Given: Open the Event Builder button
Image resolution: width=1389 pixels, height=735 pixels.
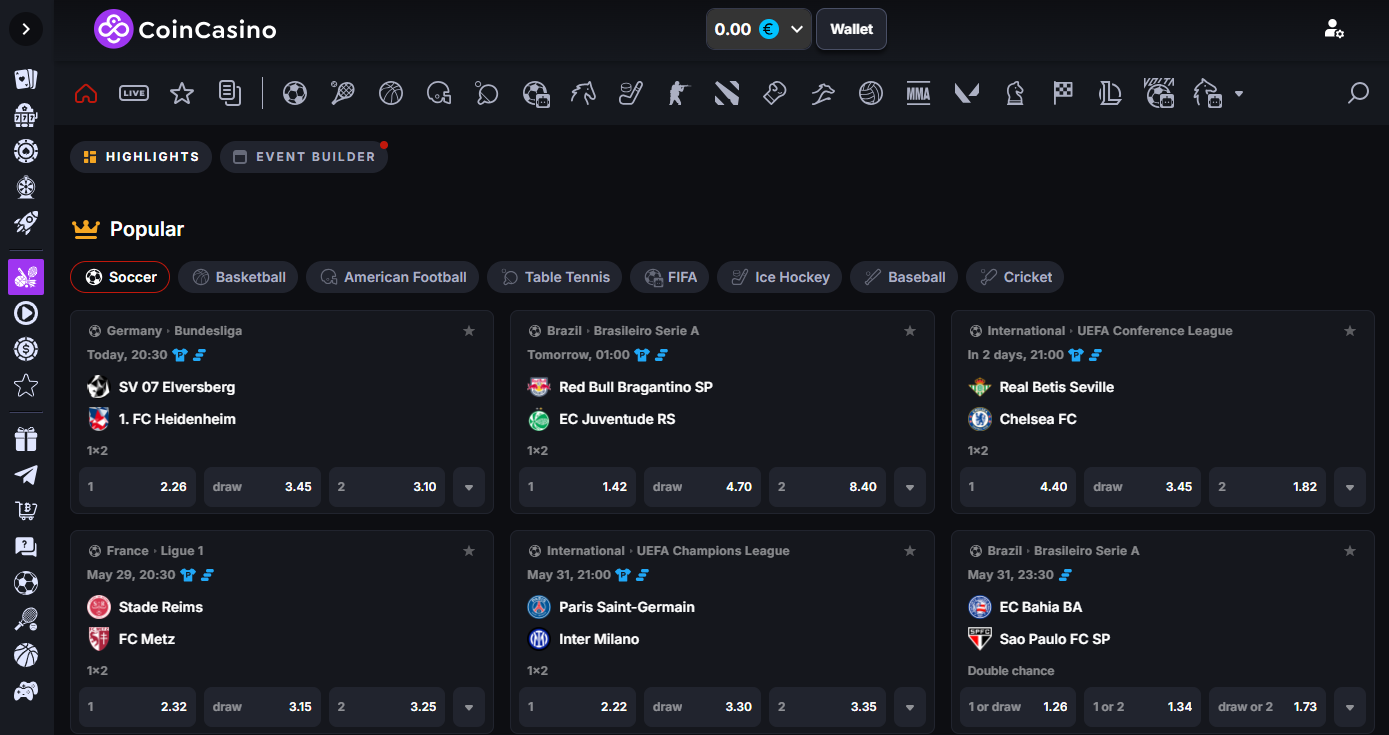Looking at the screenshot, I should point(304,157).
